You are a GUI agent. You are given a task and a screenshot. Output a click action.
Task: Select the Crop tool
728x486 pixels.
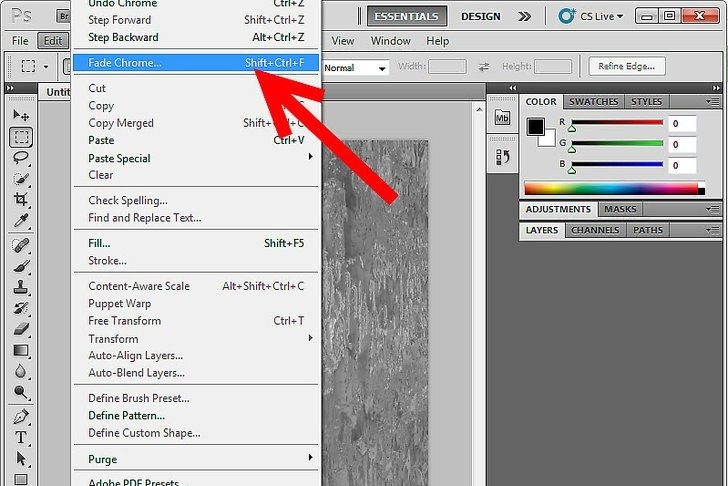(21, 200)
